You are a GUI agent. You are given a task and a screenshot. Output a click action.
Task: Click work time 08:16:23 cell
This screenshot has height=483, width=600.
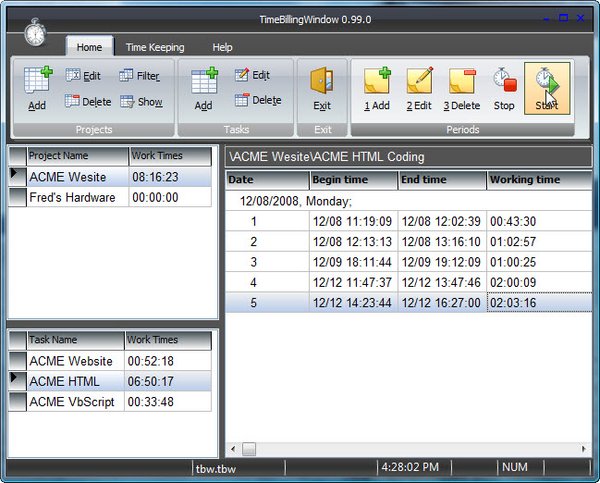tap(170, 177)
